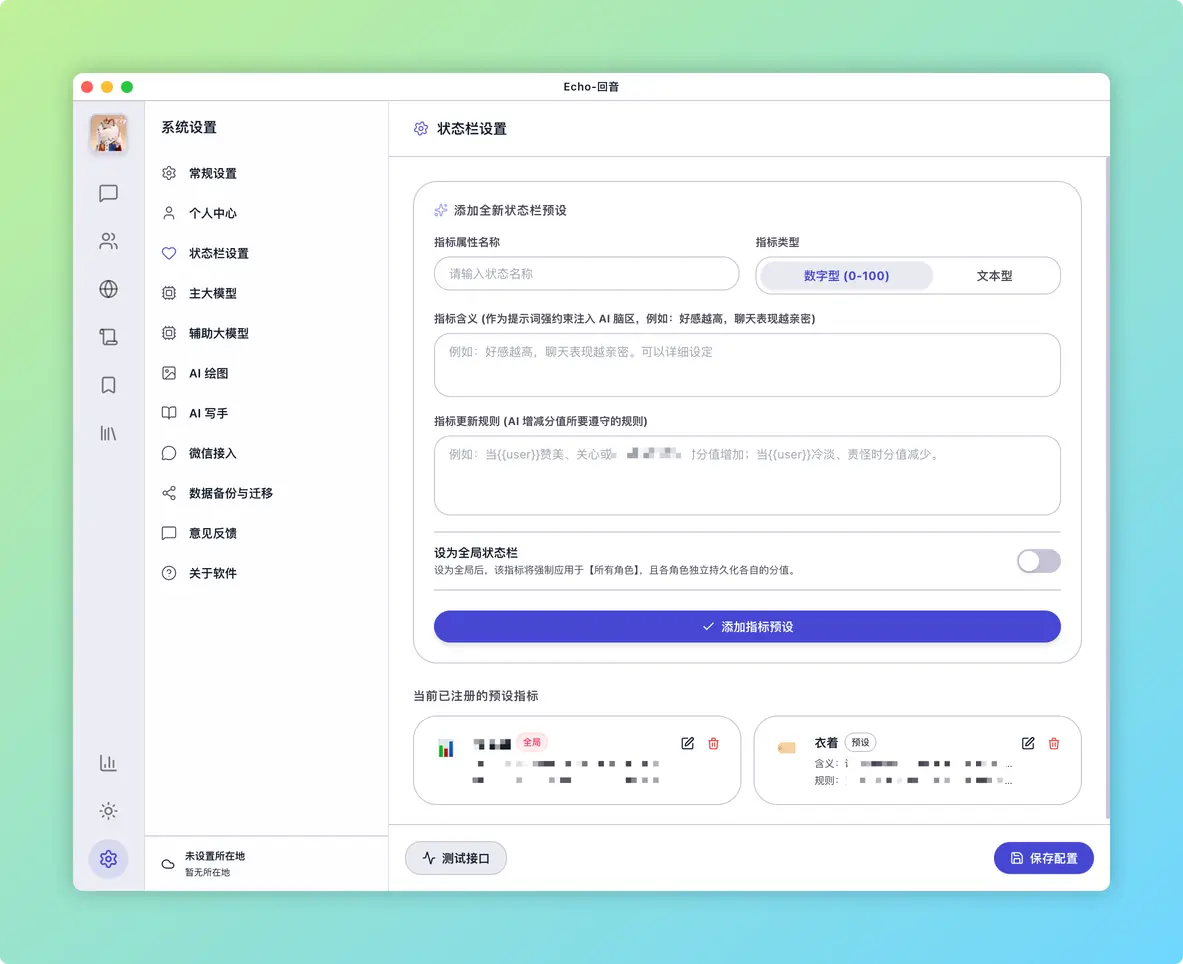The image size is (1183, 964).
Task: Click the 保存配置 button
Action: (1043, 858)
